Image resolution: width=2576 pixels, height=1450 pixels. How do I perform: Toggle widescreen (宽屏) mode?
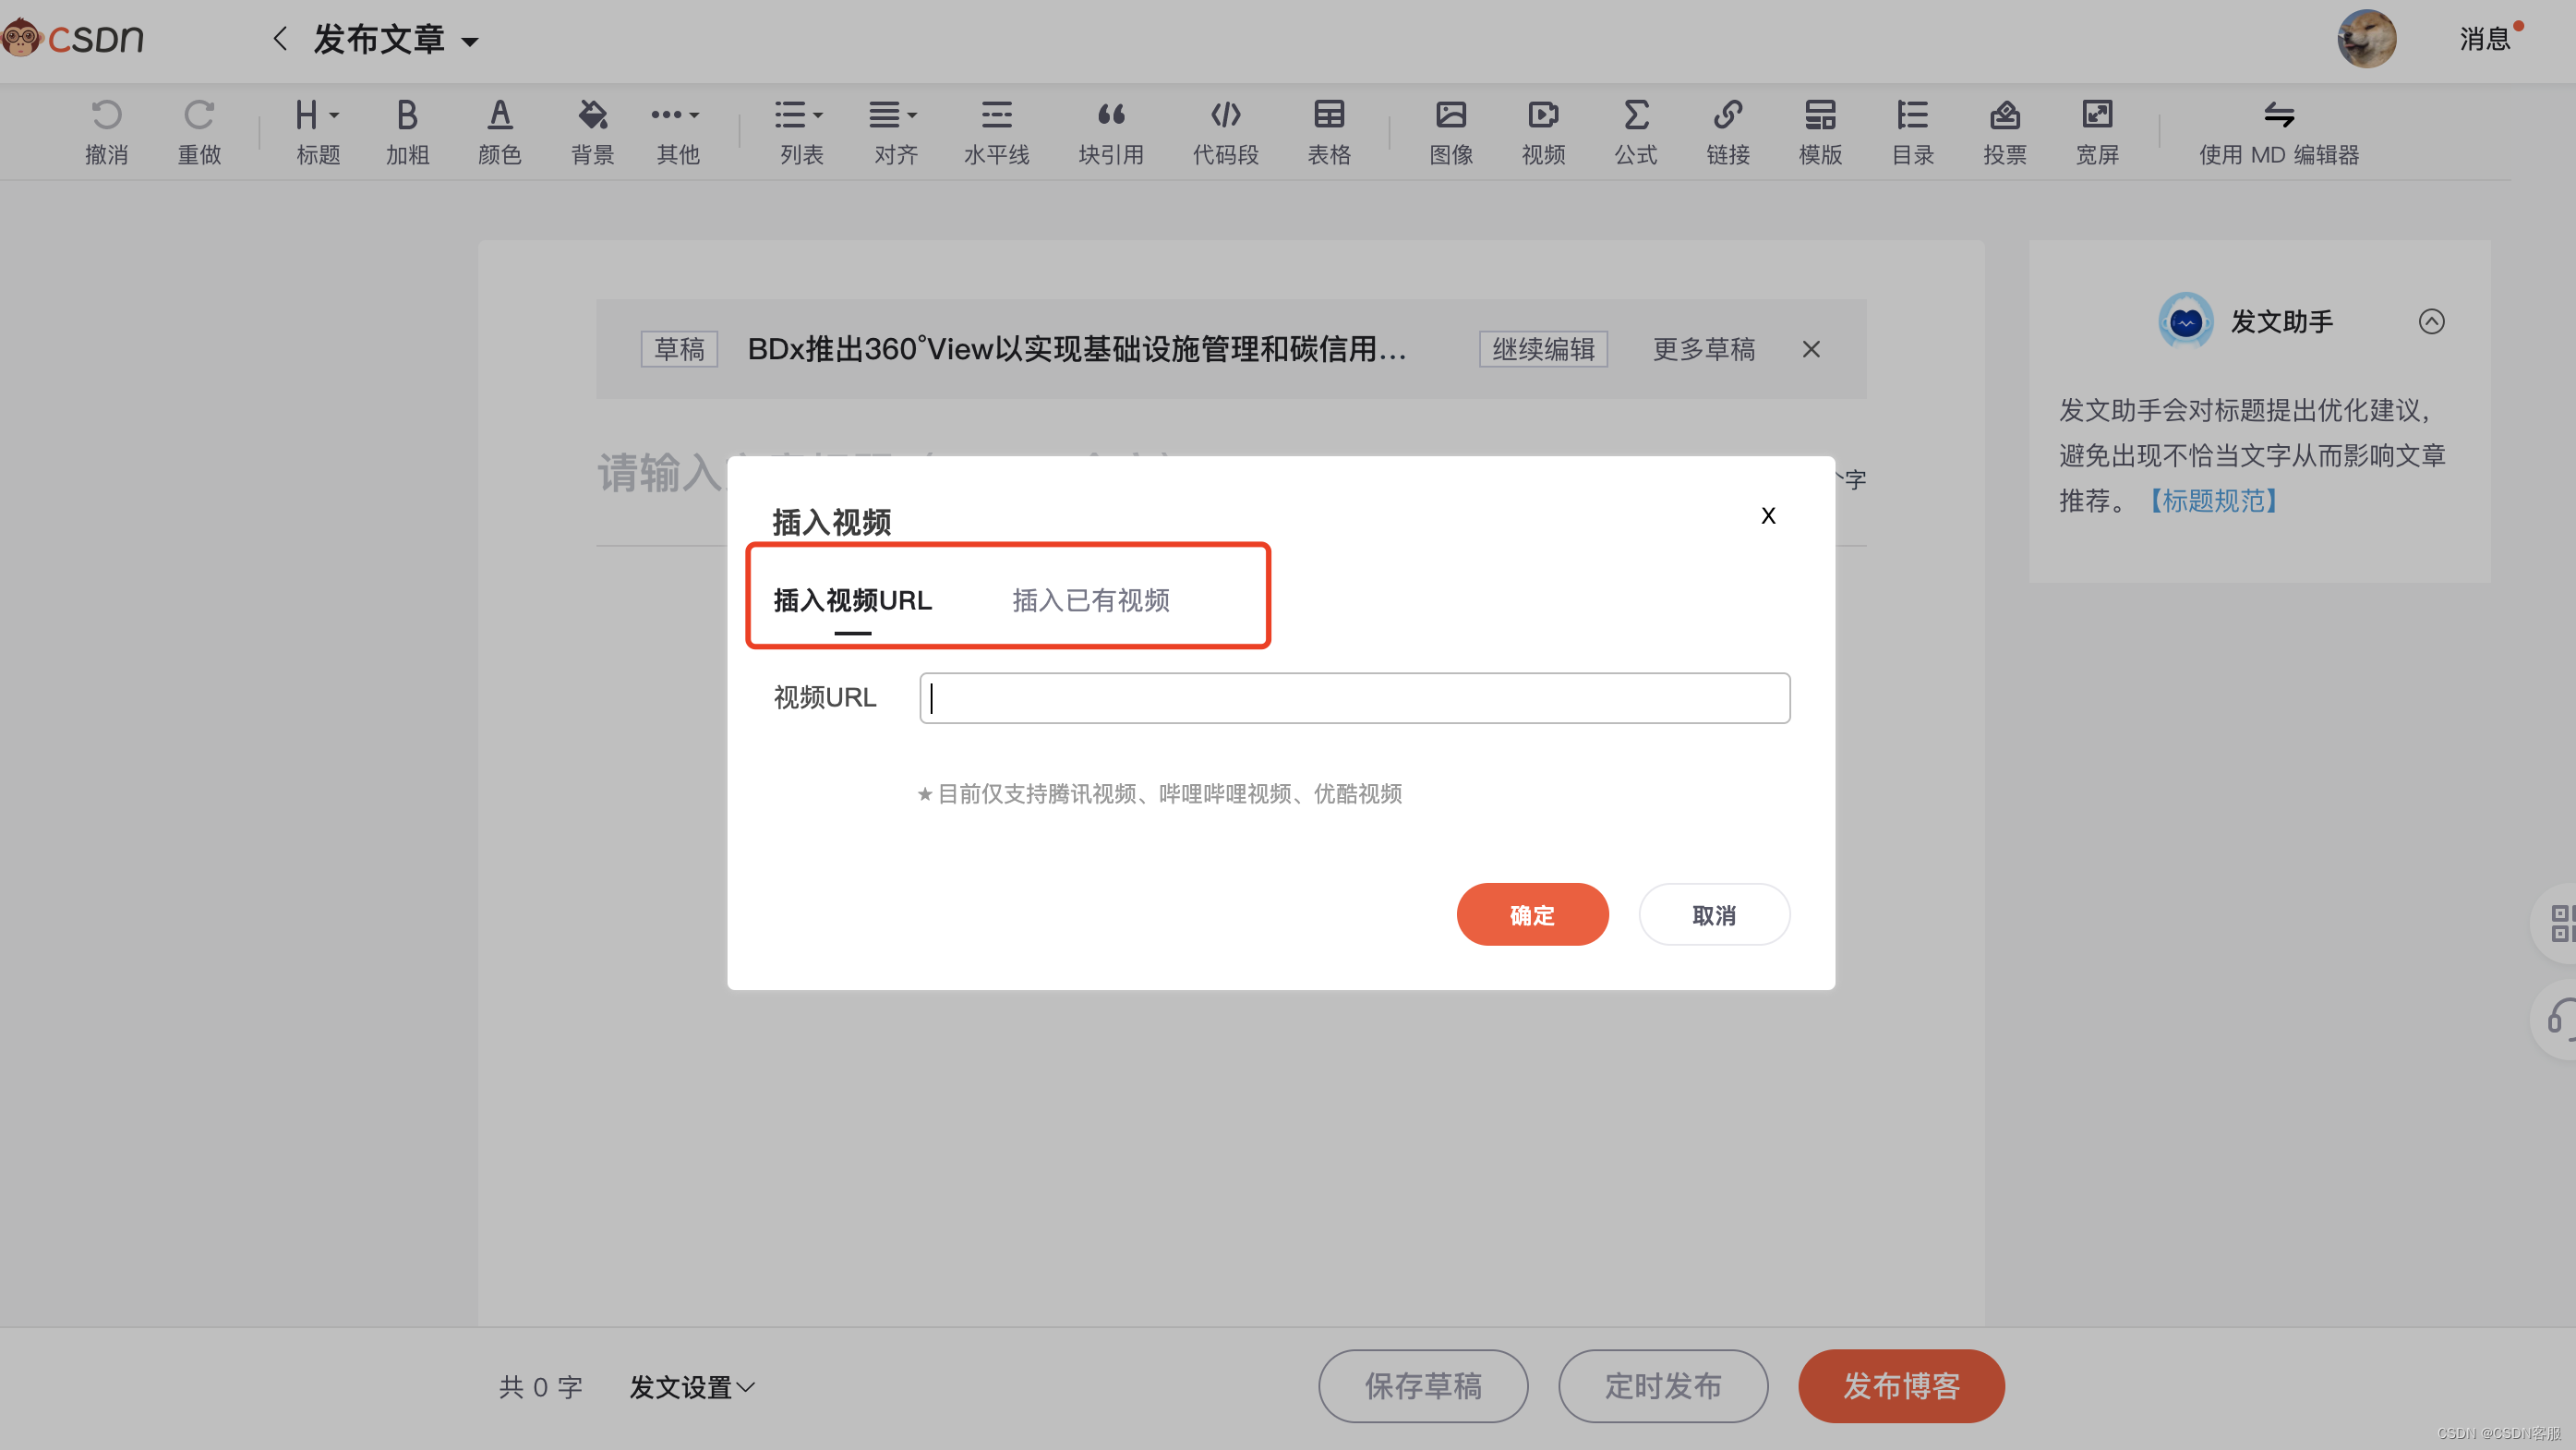[2096, 117]
